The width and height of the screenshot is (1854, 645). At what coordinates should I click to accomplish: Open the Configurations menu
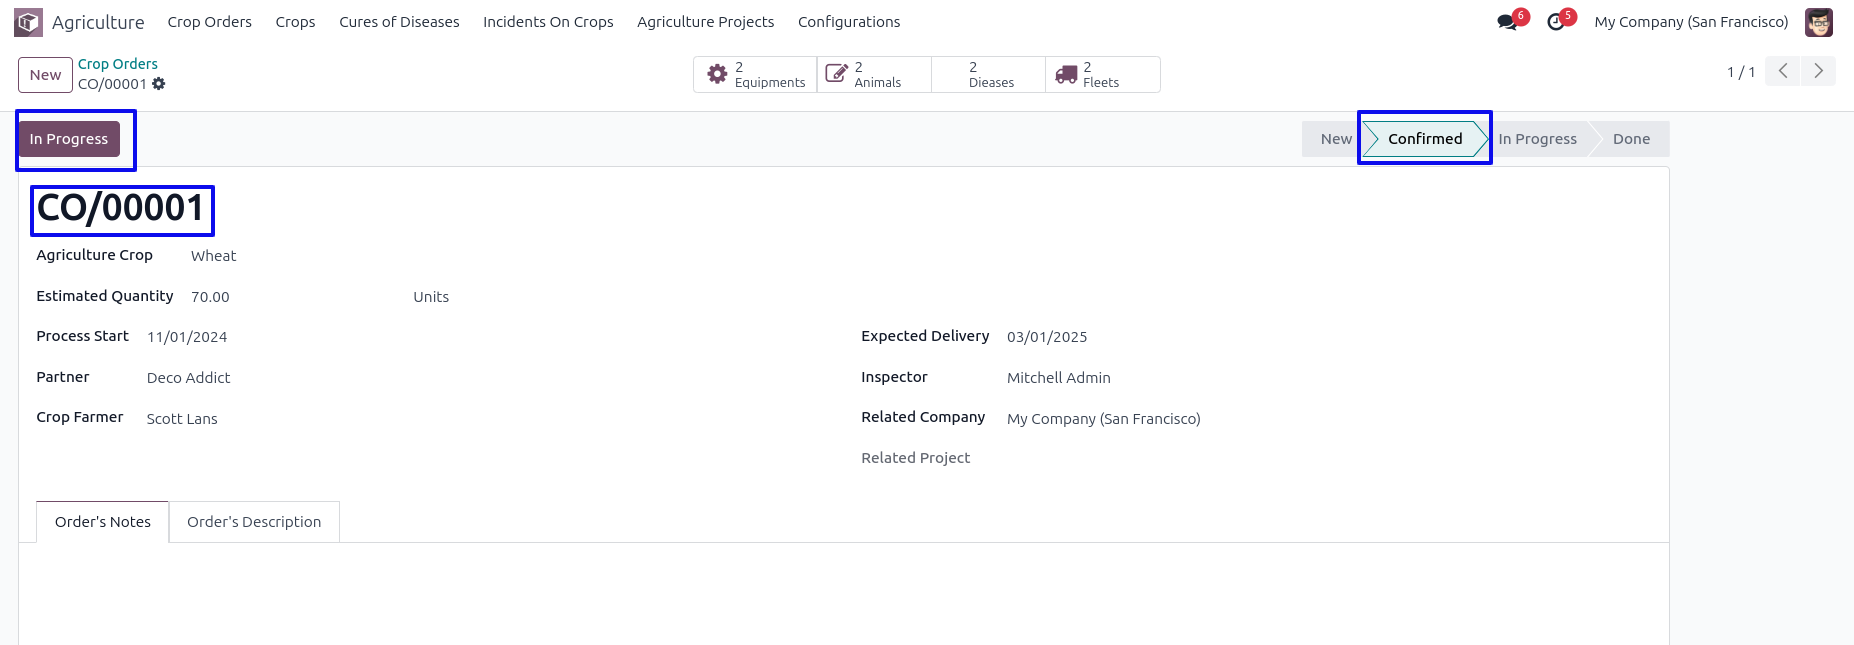tap(848, 22)
